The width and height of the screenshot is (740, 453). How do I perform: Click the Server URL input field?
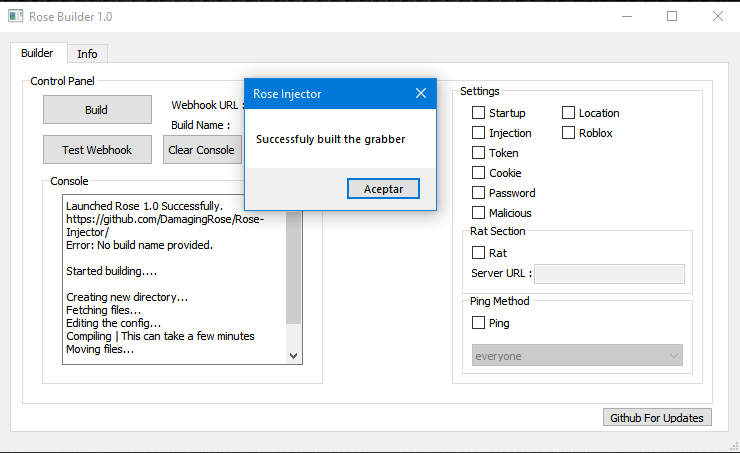(x=609, y=274)
